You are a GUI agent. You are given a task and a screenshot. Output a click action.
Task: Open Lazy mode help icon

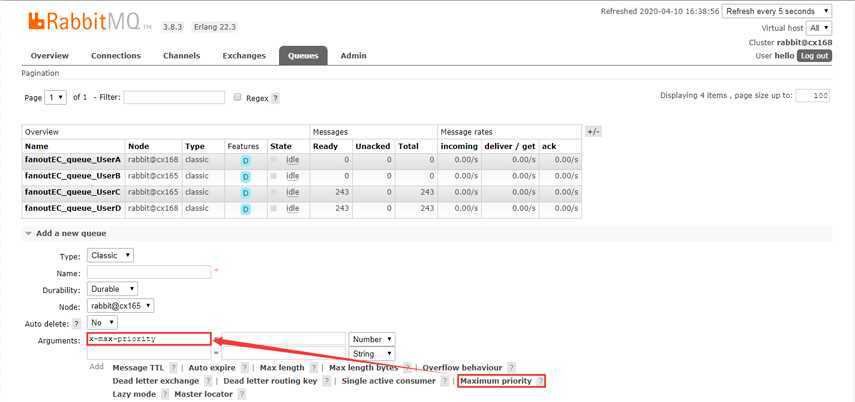point(165,394)
